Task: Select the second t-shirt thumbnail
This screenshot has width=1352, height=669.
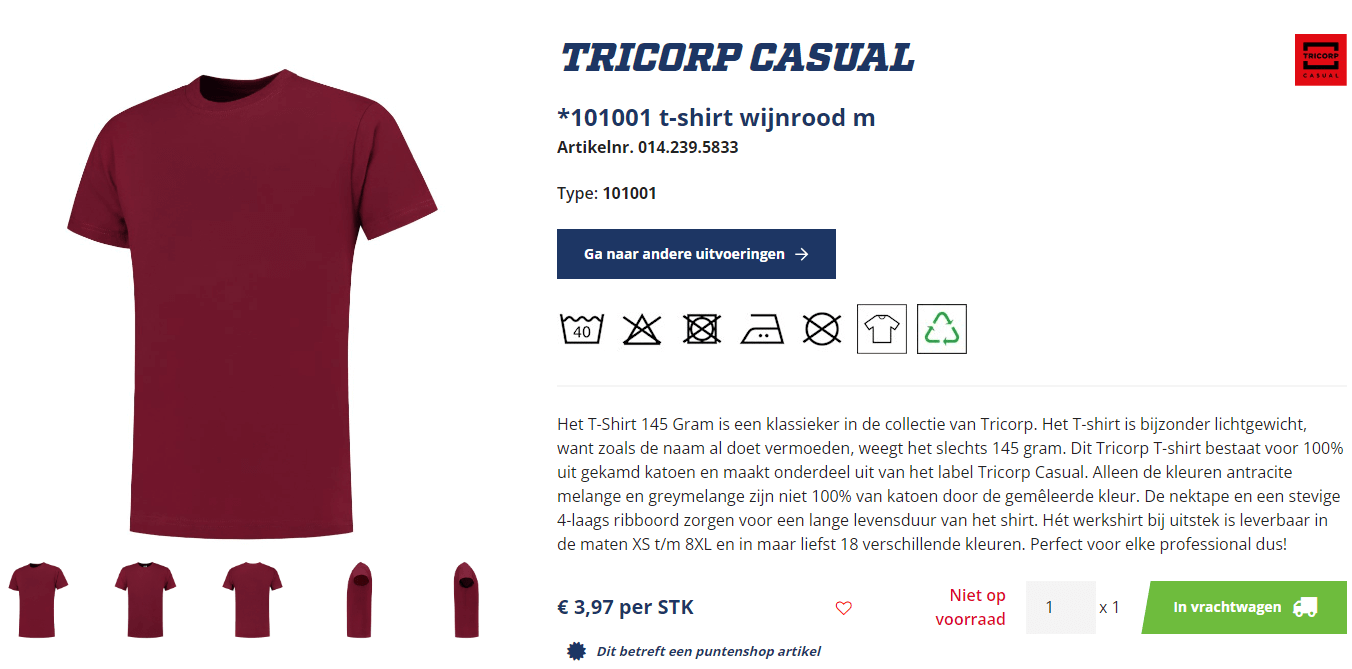Action: point(145,600)
